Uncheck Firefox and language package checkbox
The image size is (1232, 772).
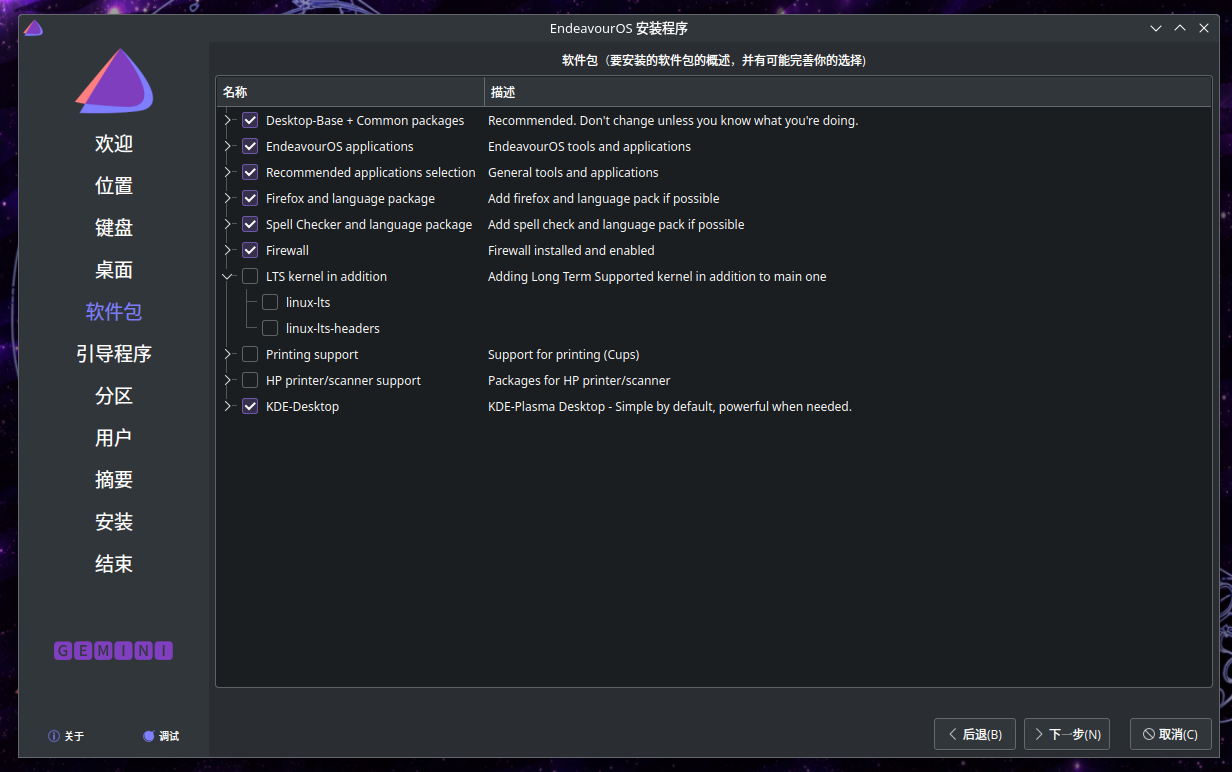pos(250,198)
